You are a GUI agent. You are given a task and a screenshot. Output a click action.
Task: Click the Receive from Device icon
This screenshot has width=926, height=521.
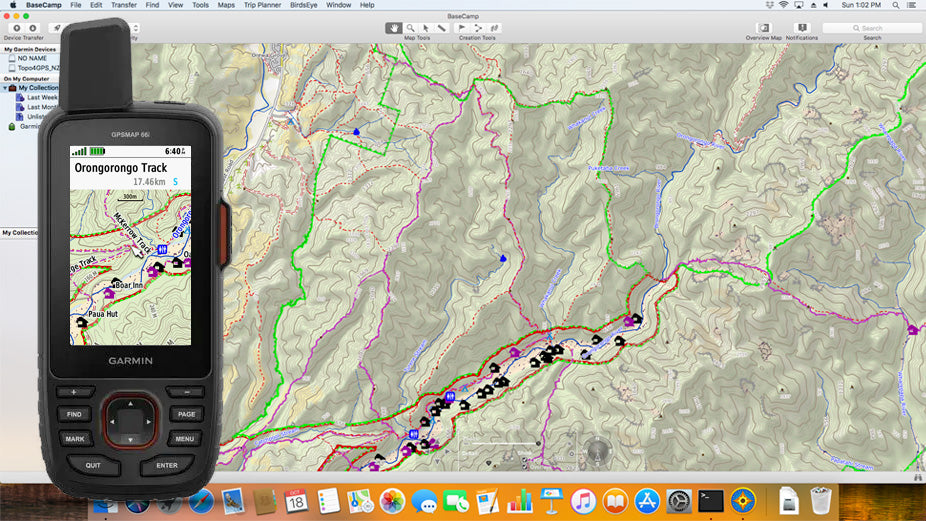[33, 28]
